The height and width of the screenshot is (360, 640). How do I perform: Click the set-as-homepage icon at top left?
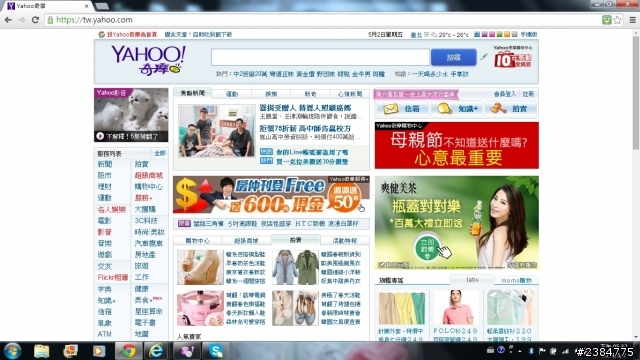(x=102, y=34)
